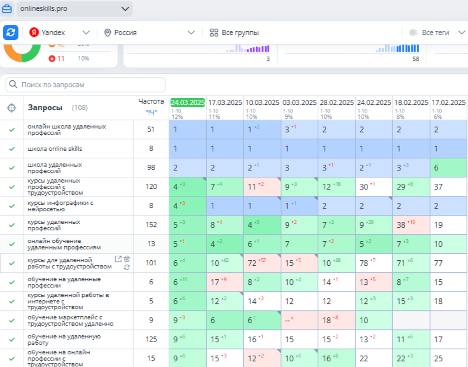Click refresh icon in курсы для удаленной работы row

click(127, 267)
